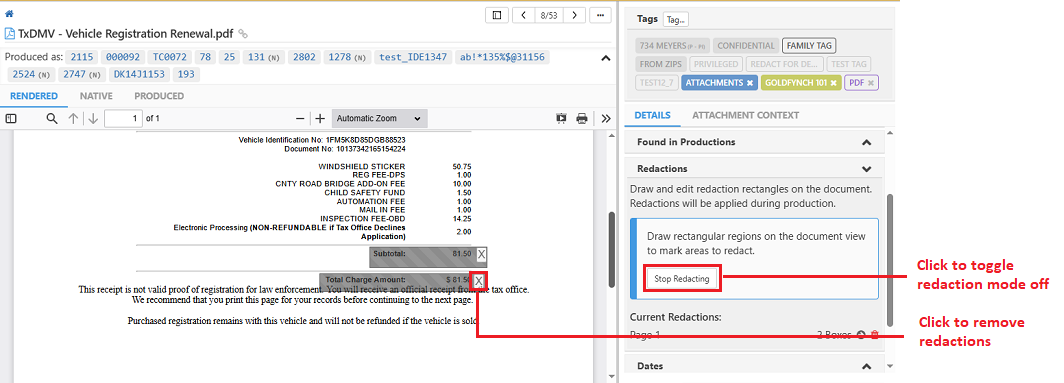Viewport: 1064px width, 383px height.
Task: Apply the REDACT FOR DE... tag
Action: pyautogui.click(x=785, y=64)
